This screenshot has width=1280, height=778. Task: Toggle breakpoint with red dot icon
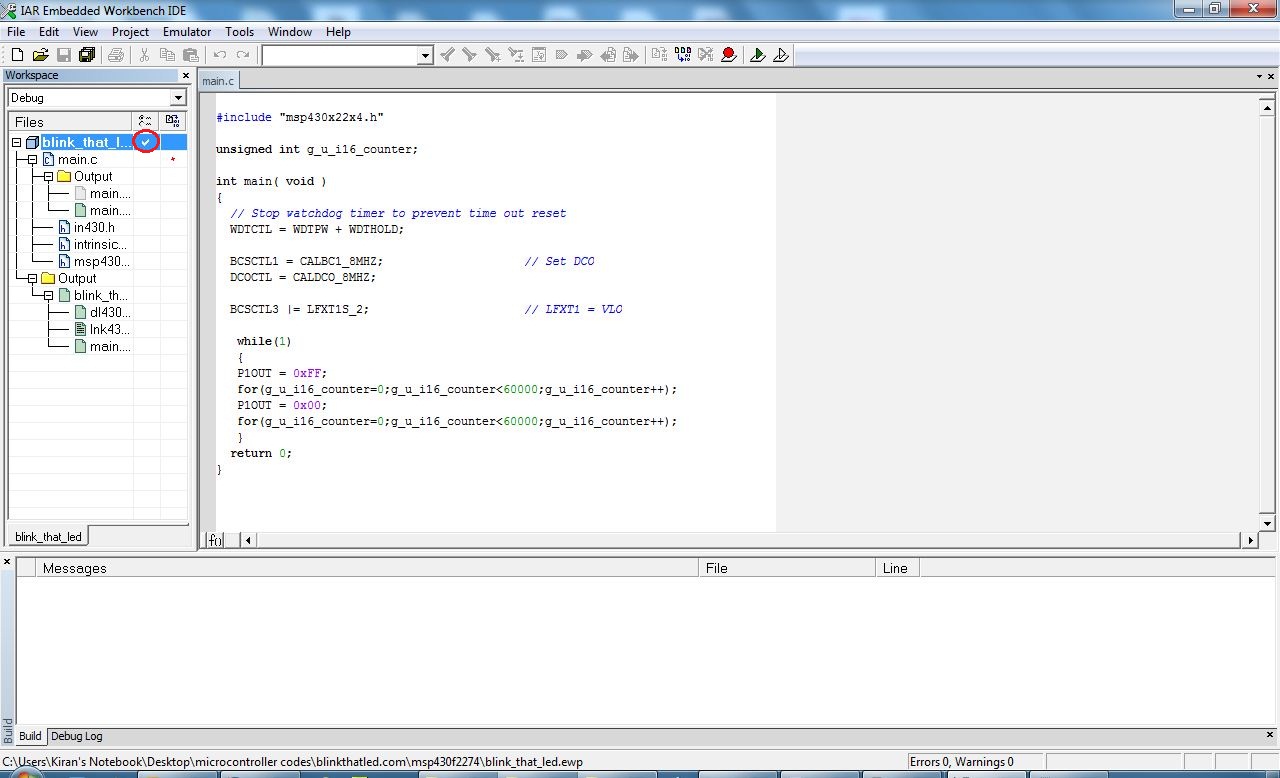(x=729, y=55)
